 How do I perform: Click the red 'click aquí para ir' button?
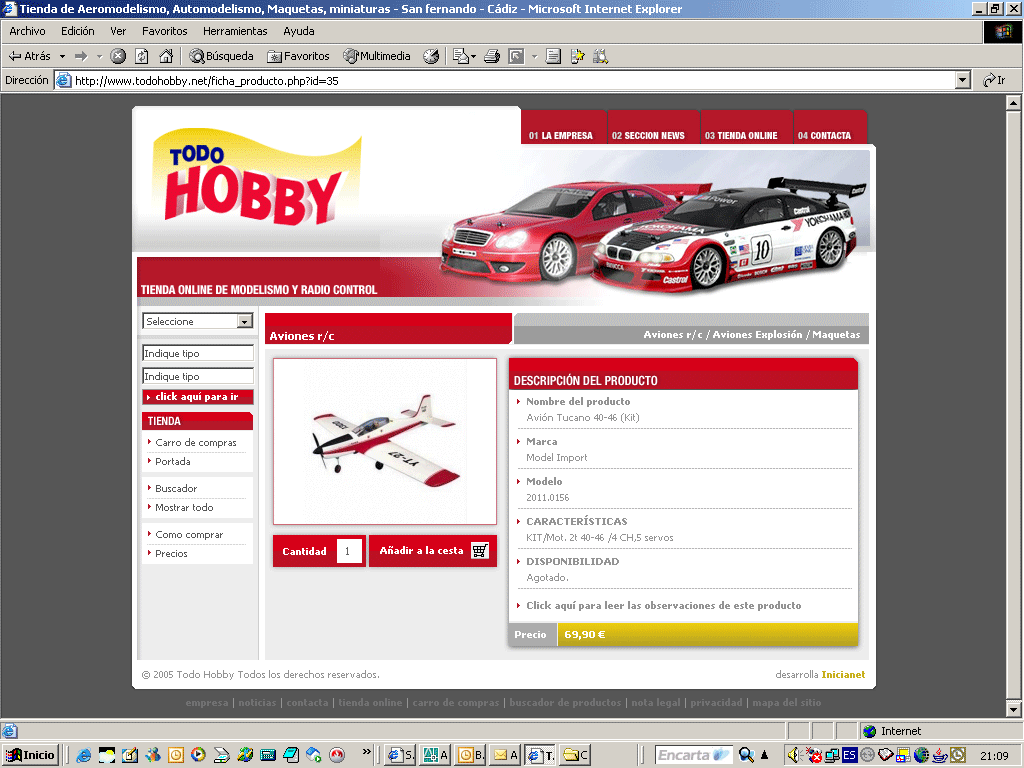(x=197, y=397)
